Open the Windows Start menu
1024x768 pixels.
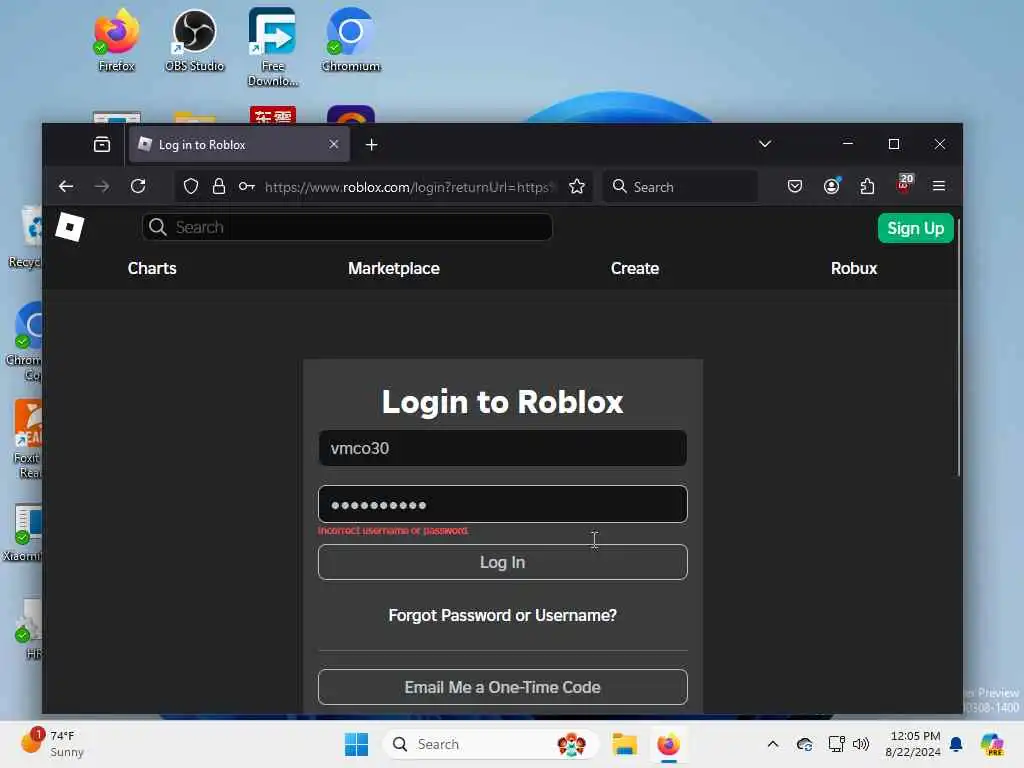(x=357, y=744)
